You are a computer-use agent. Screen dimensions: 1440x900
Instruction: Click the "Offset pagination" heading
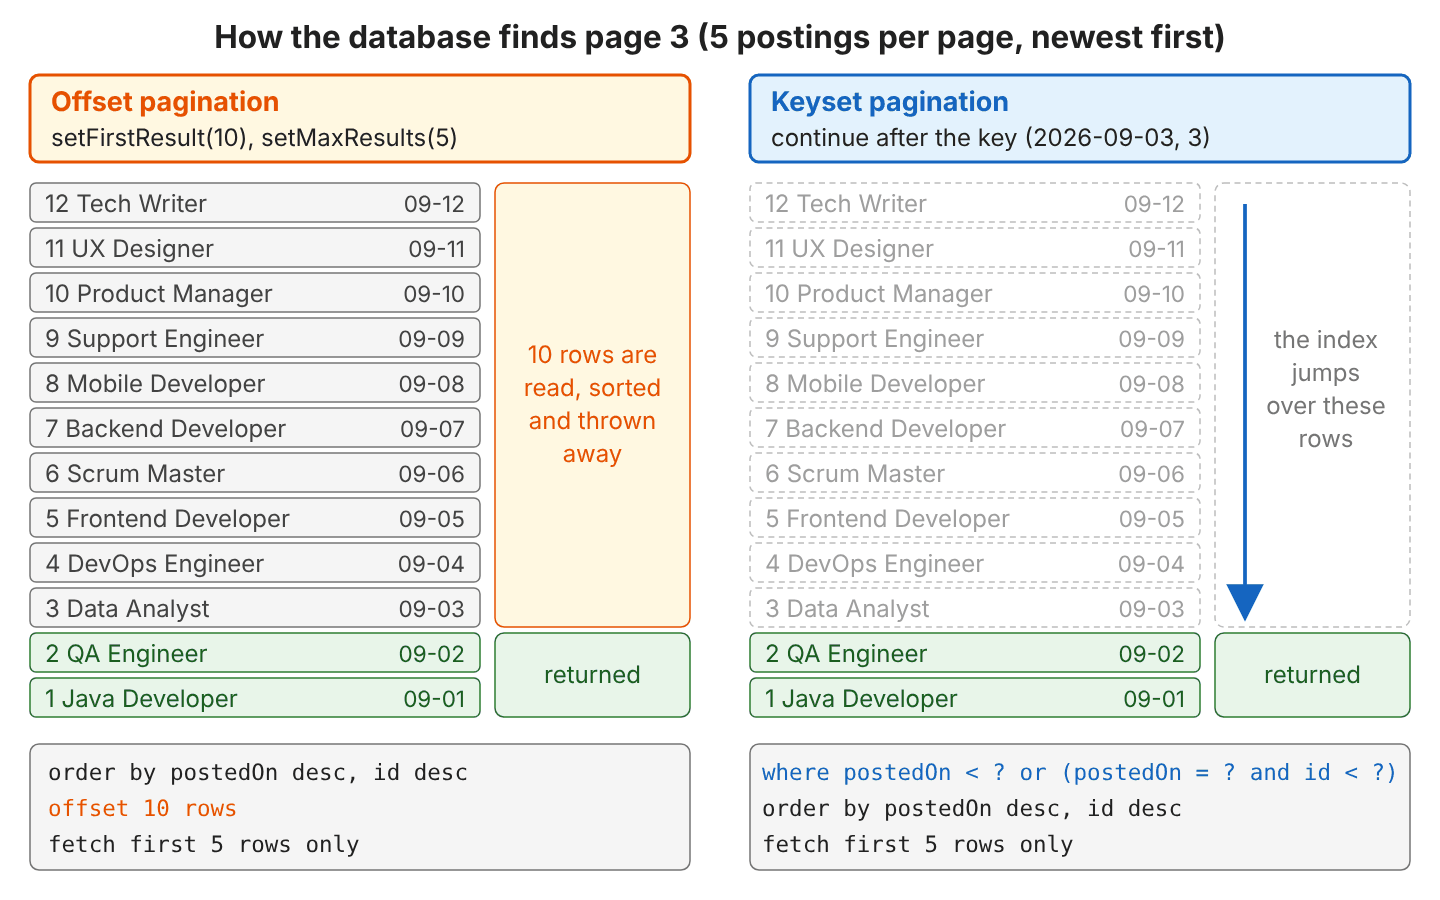[165, 102]
